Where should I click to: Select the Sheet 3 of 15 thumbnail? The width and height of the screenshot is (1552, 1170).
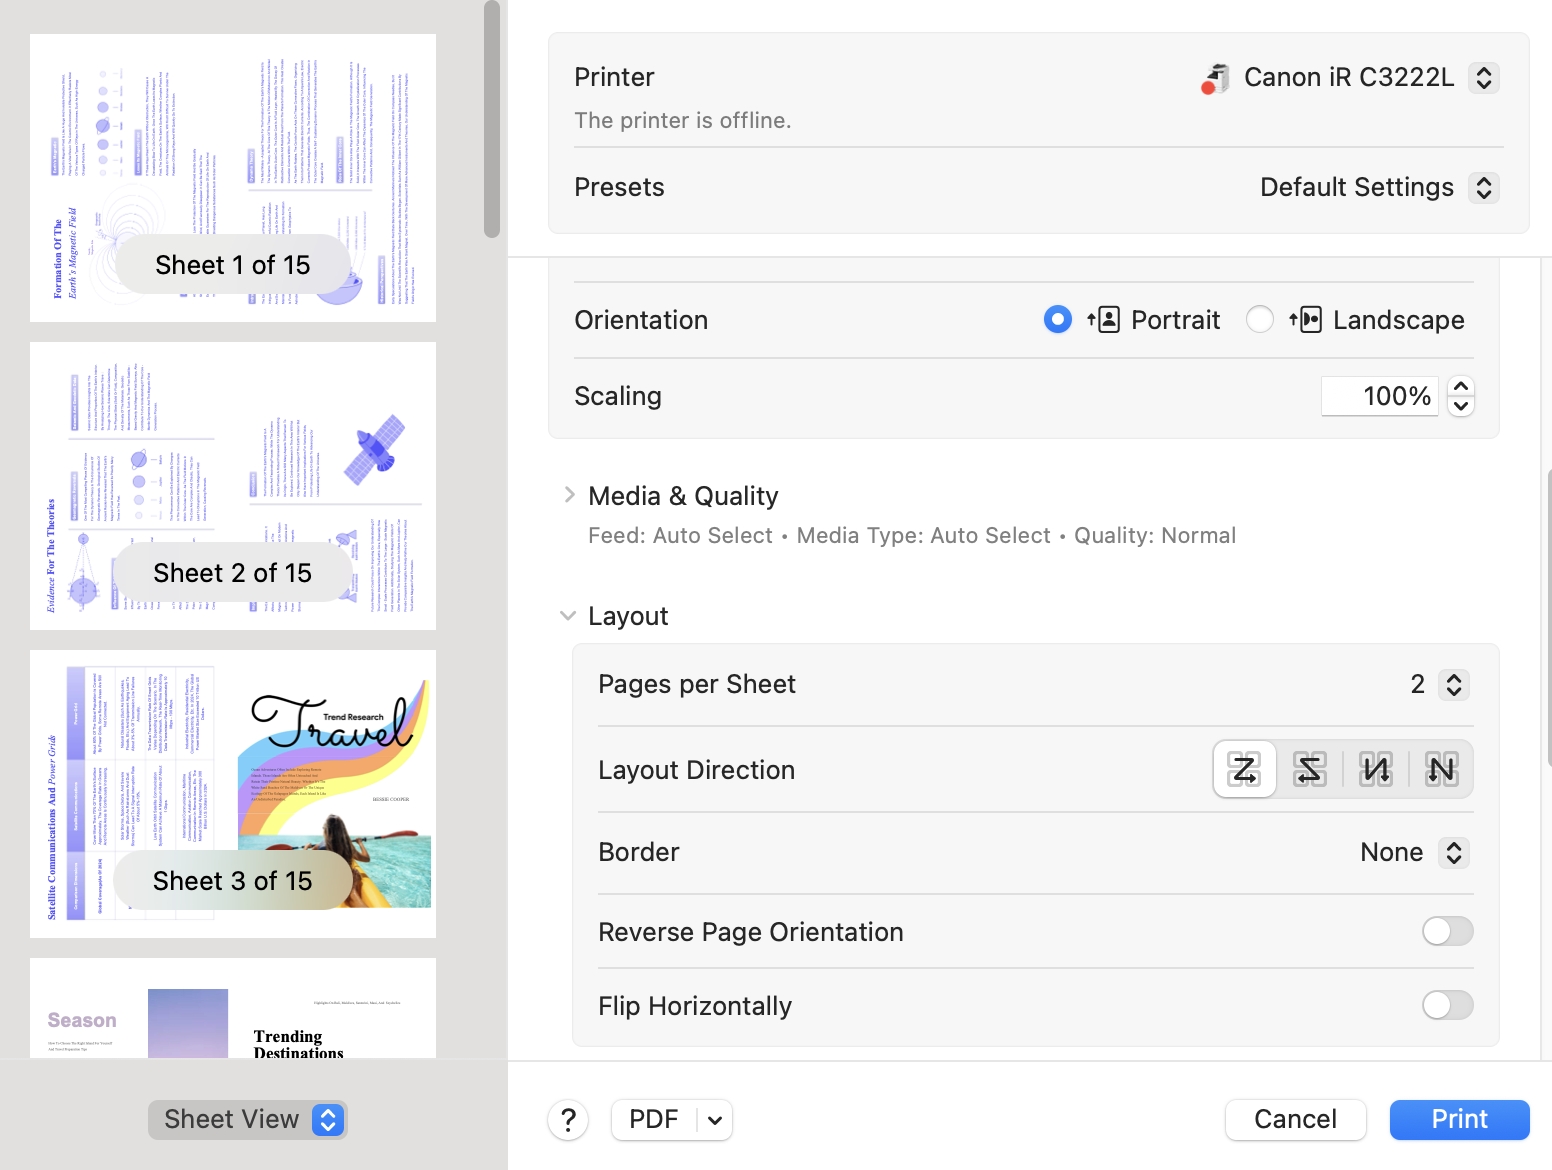(233, 794)
